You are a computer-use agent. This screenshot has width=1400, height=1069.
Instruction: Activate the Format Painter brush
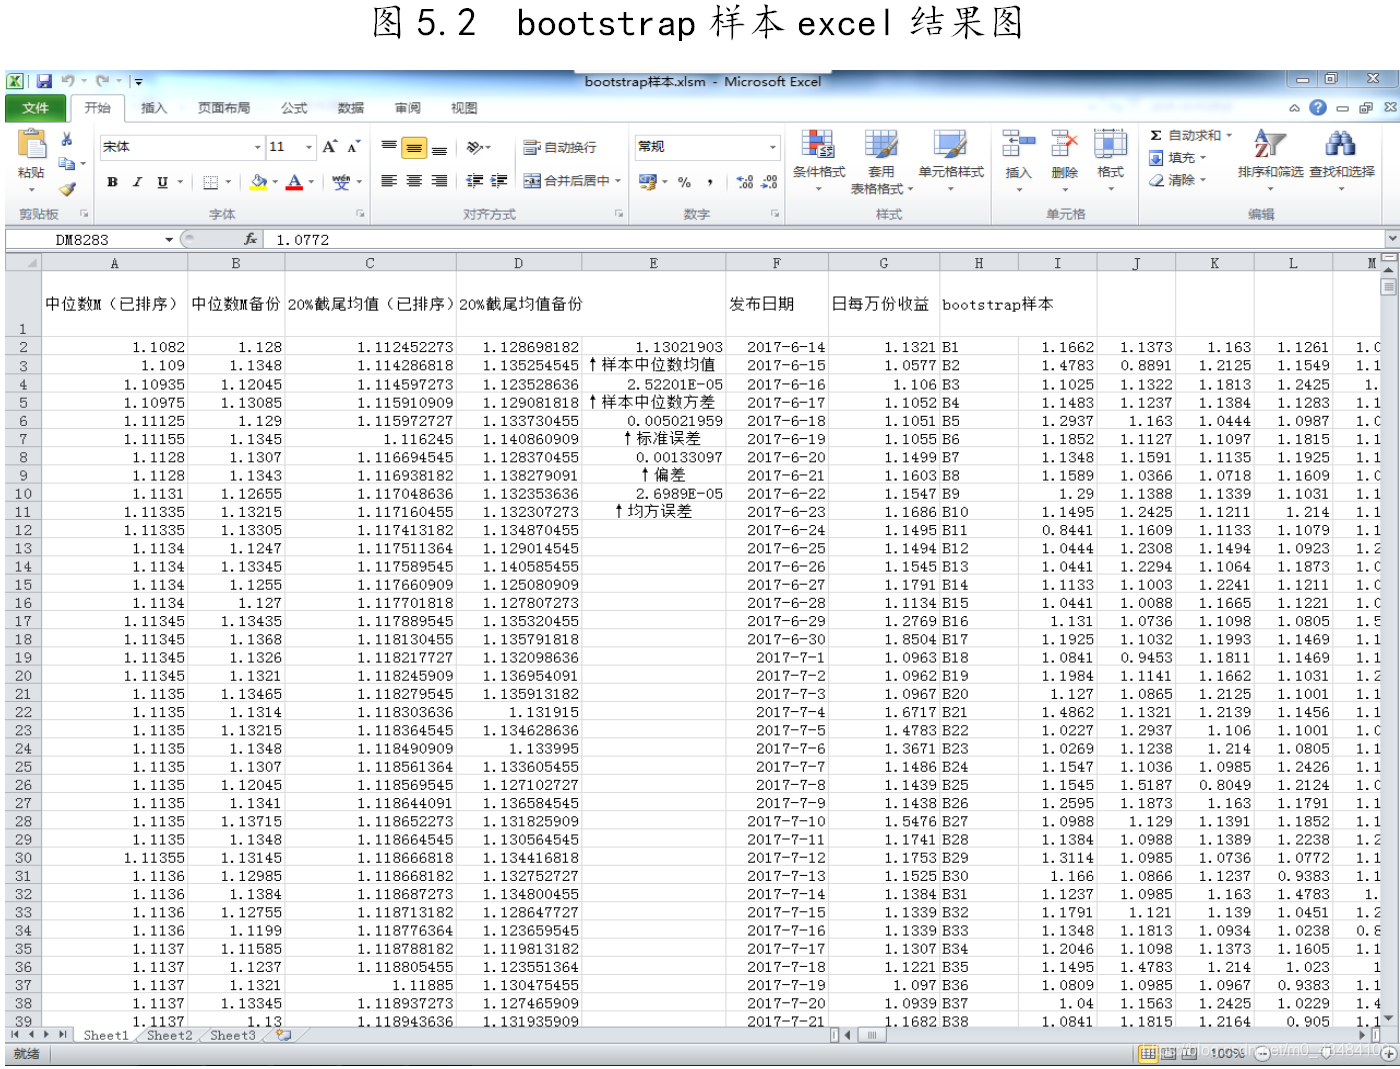tap(67, 188)
